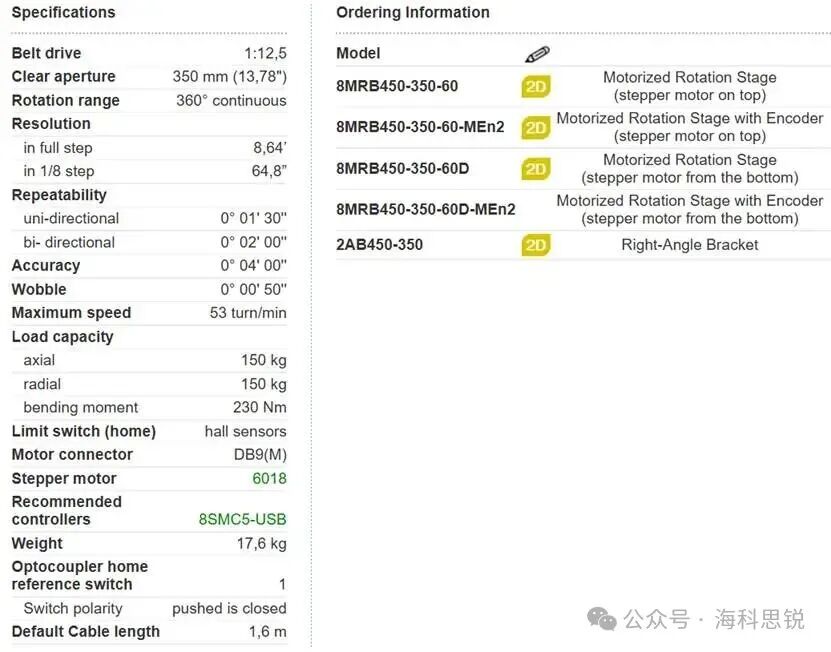This screenshot has width=831, height=652.
Task: Select the 2AB450-350 model name
Action: tap(379, 244)
